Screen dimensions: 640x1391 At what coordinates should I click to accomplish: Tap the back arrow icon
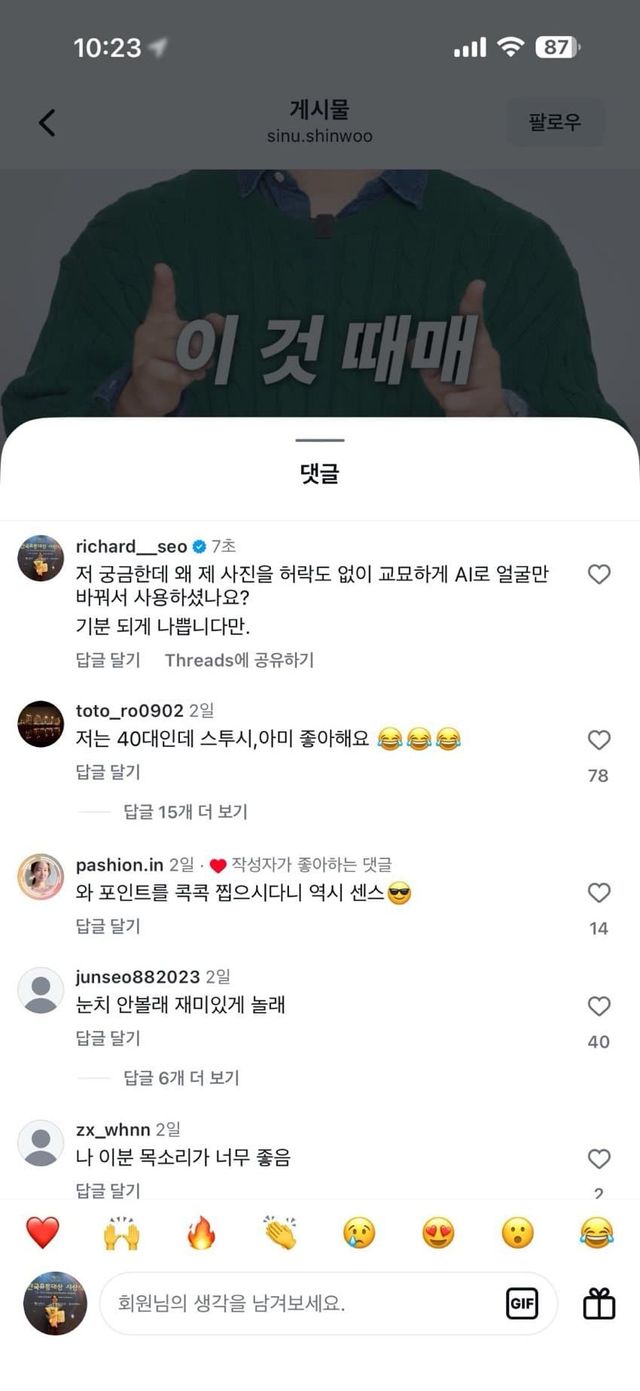tap(47, 122)
